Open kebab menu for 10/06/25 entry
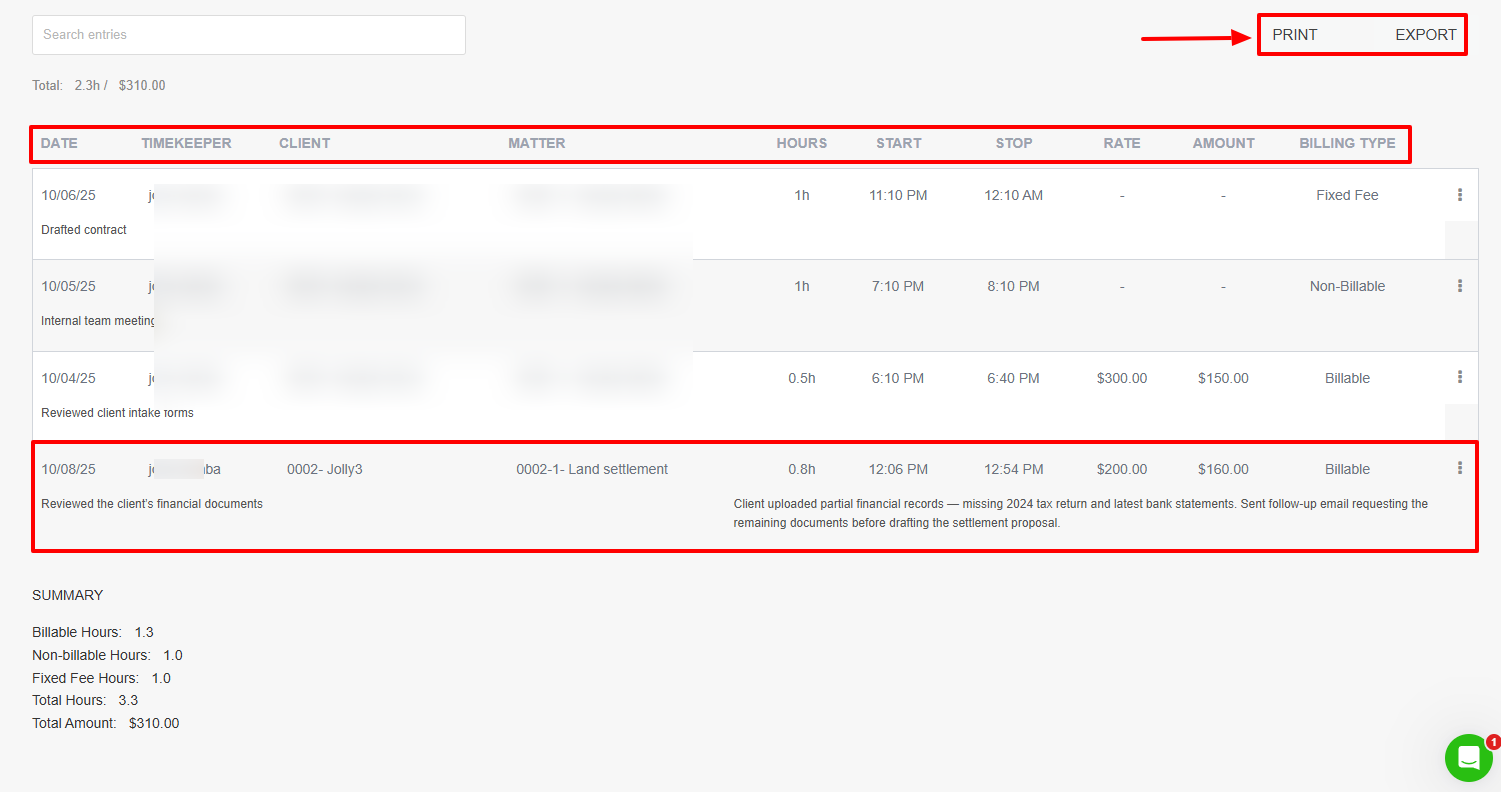Viewport: 1501px width, 792px height. coord(1460,195)
